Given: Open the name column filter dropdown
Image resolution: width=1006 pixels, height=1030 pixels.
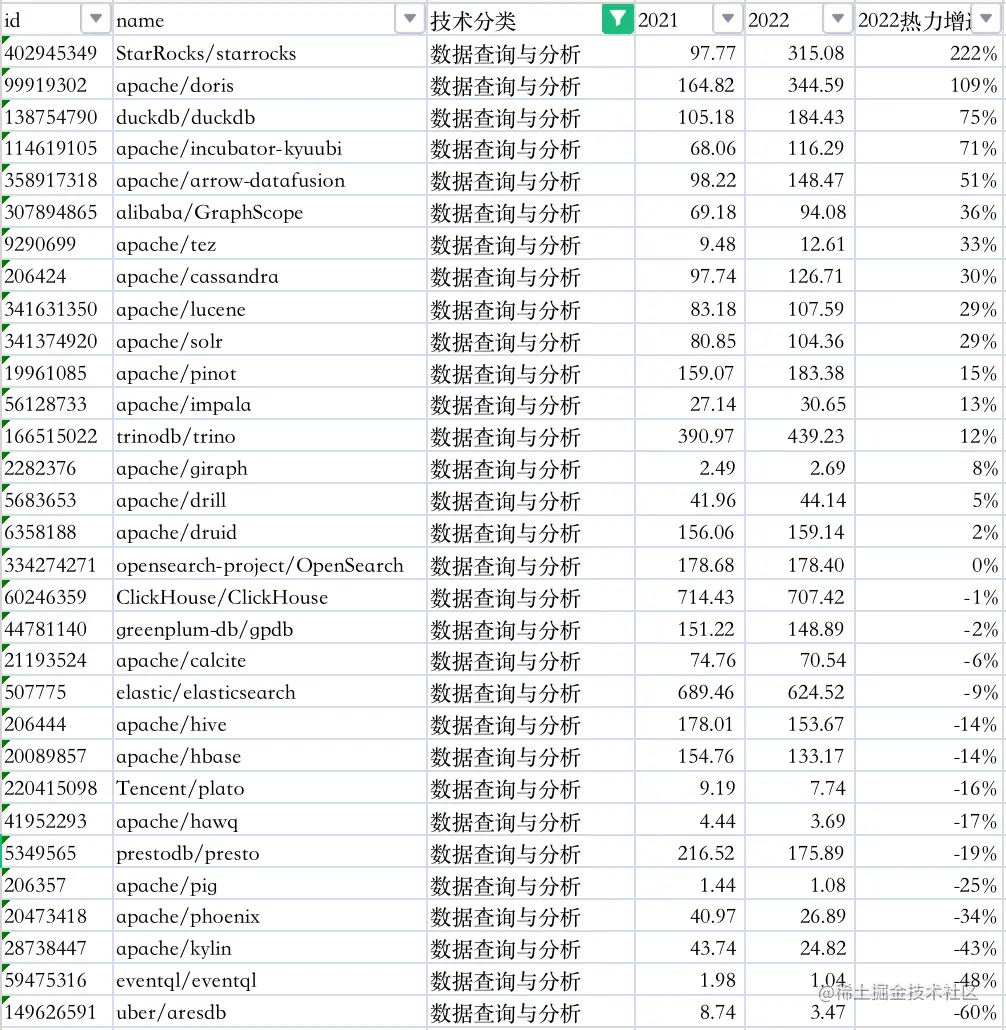Looking at the screenshot, I should [x=409, y=19].
